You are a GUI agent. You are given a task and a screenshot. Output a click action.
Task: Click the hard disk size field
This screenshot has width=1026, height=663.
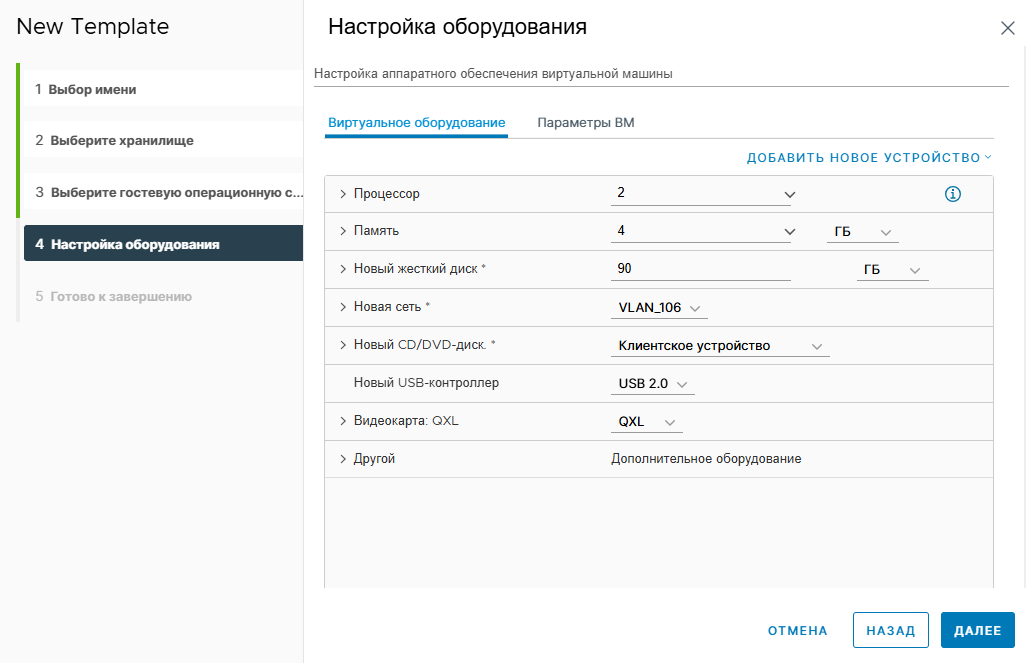700,269
